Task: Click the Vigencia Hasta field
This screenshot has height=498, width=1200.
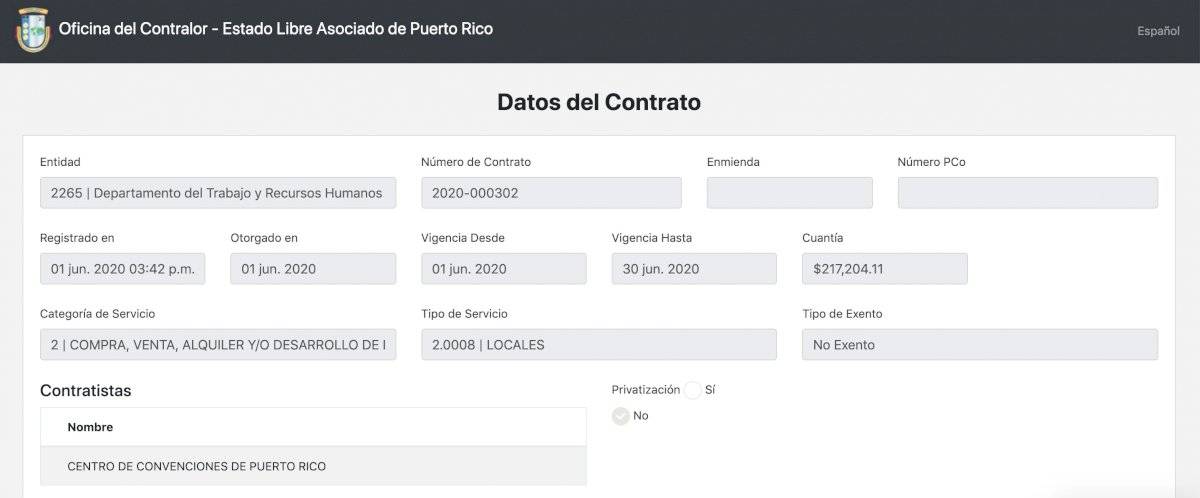Action: pos(694,269)
